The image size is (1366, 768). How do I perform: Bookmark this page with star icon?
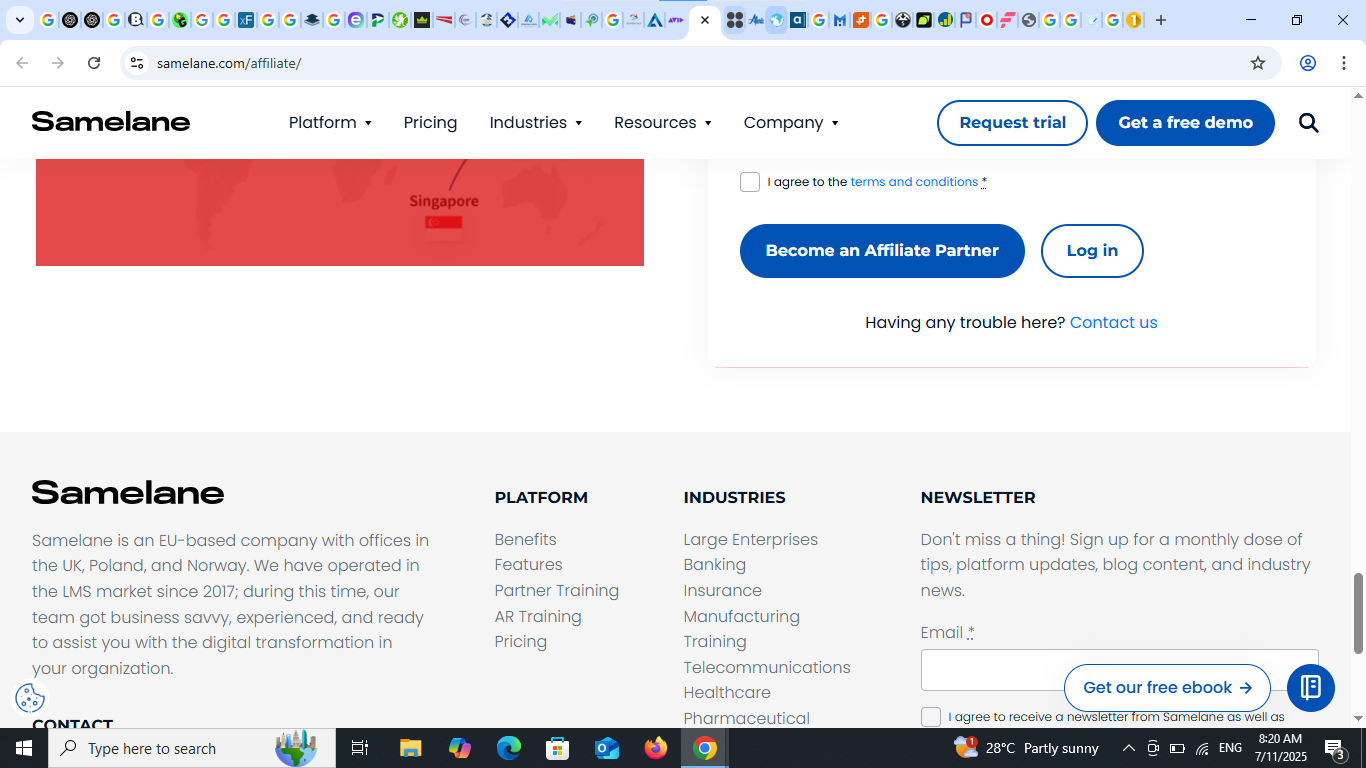1258,63
